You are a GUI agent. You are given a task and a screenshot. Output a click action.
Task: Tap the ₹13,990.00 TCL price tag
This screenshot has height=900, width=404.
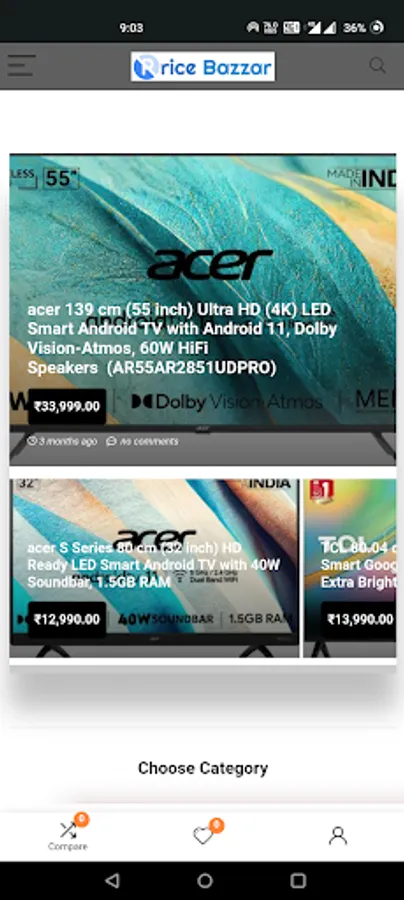click(x=360, y=619)
